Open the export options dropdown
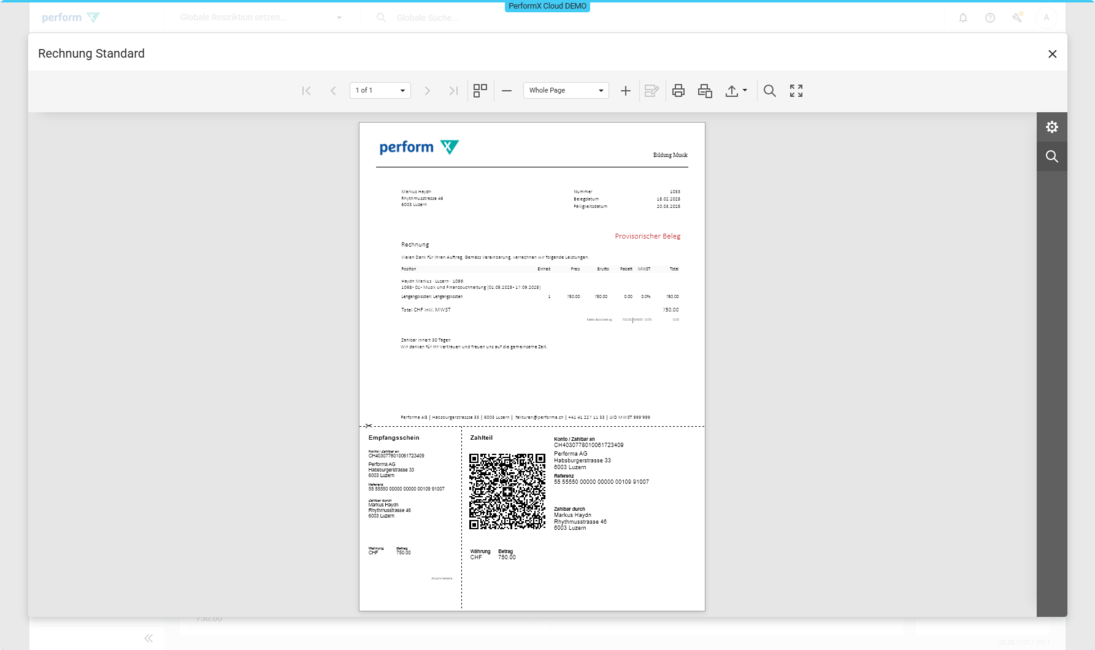Viewport: 1095px width, 650px height. pos(736,91)
